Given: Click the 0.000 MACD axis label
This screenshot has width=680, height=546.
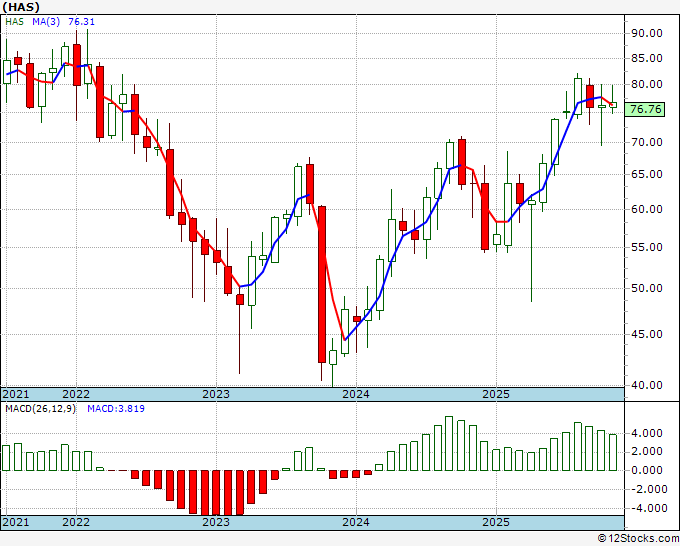Looking at the screenshot, I should 647,471.
